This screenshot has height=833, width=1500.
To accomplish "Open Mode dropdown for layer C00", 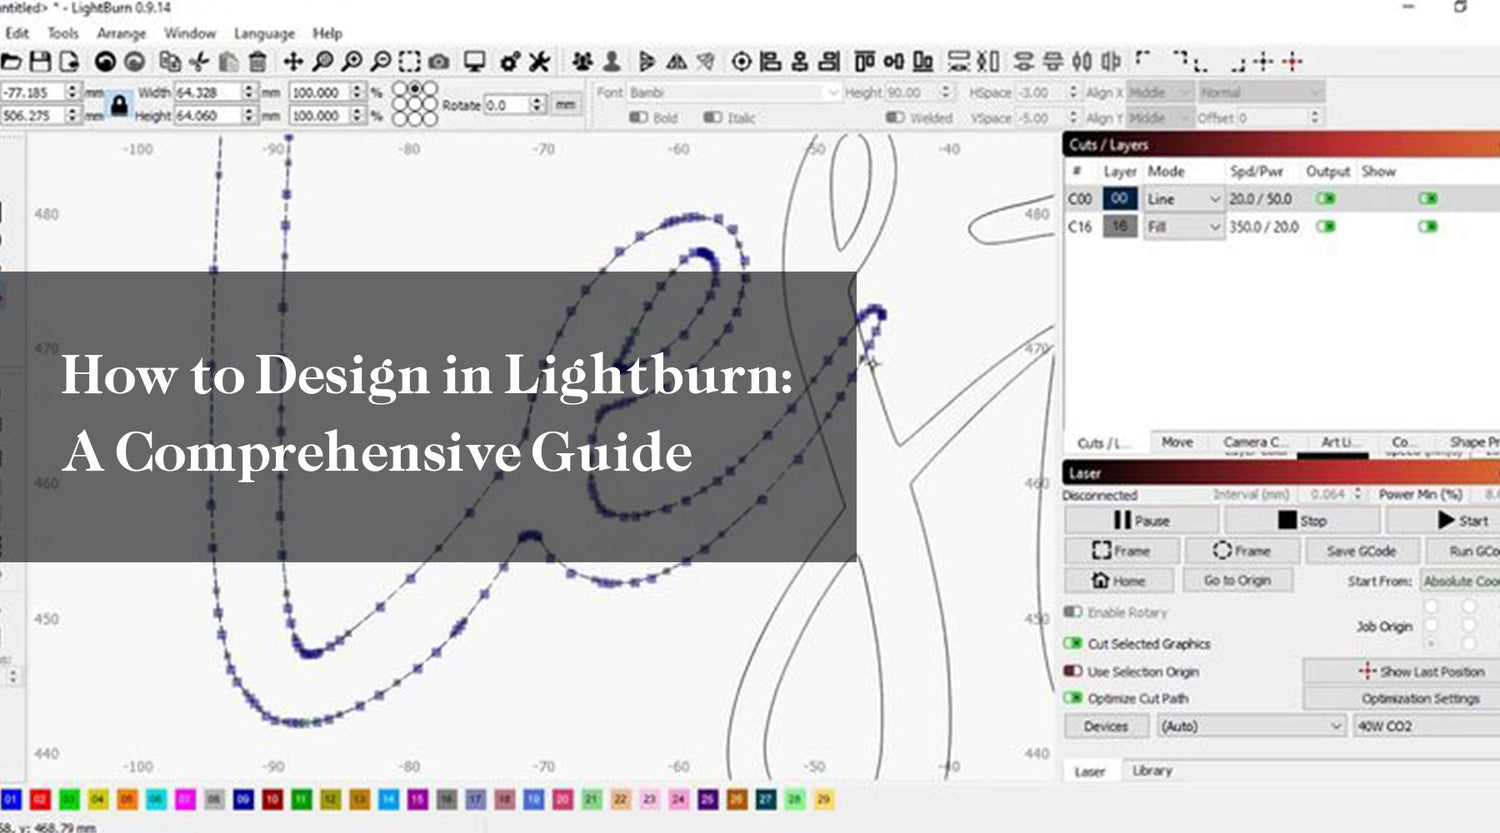I will point(1184,199).
